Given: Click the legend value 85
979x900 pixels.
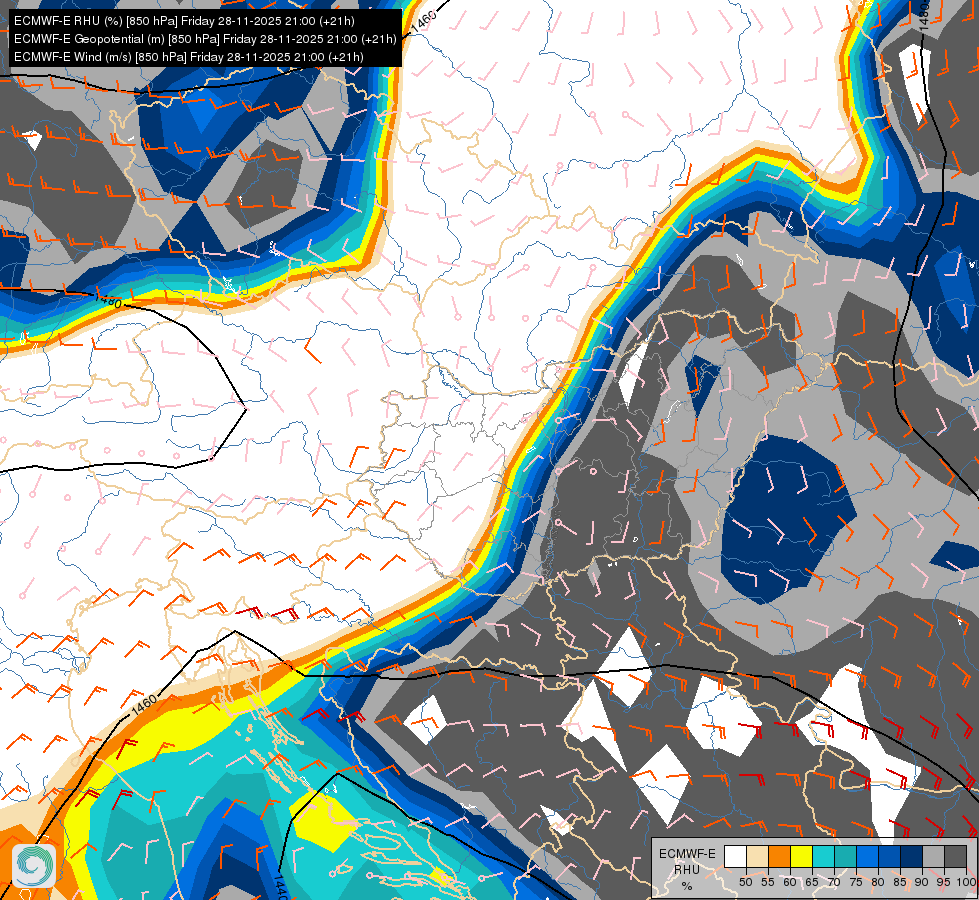Looking at the screenshot, I should tap(900, 882).
